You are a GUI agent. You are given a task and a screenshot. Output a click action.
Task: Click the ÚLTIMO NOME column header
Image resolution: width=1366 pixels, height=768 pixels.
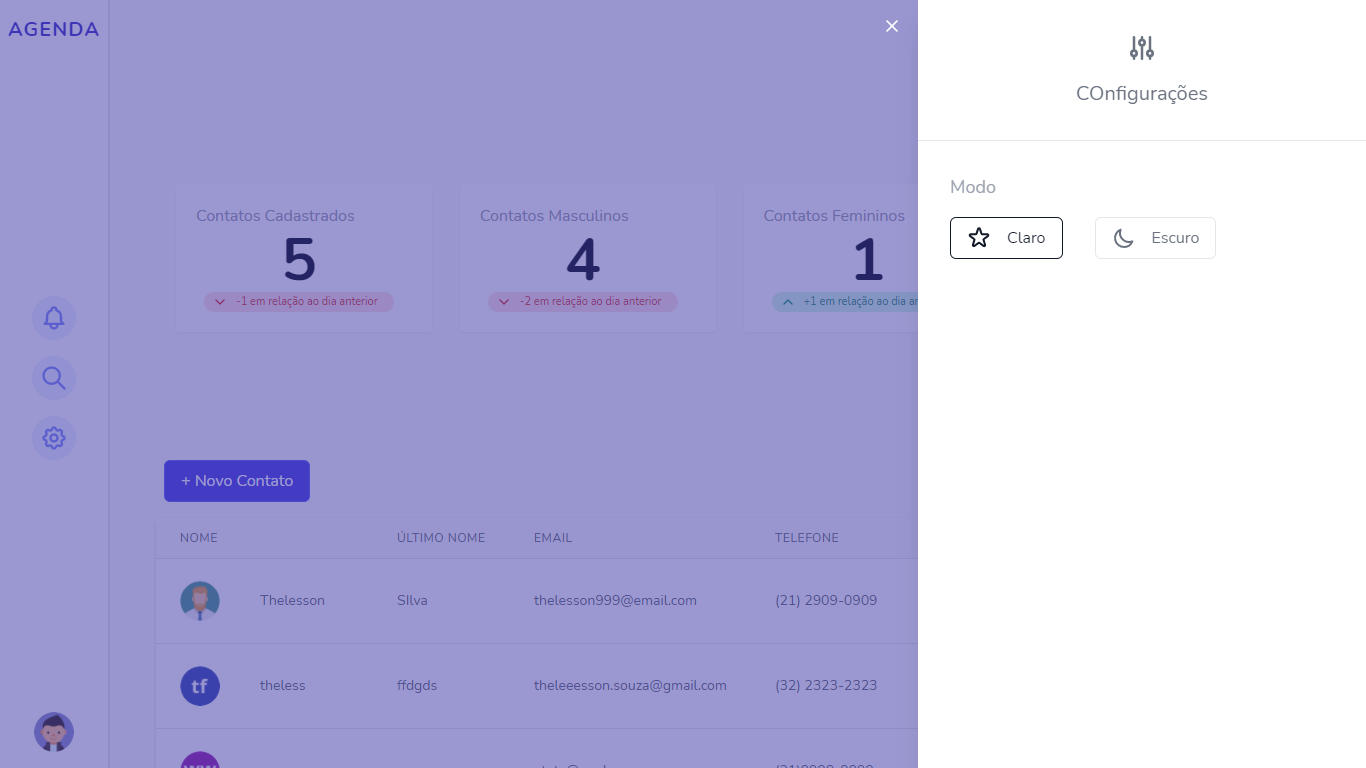(441, 538)
